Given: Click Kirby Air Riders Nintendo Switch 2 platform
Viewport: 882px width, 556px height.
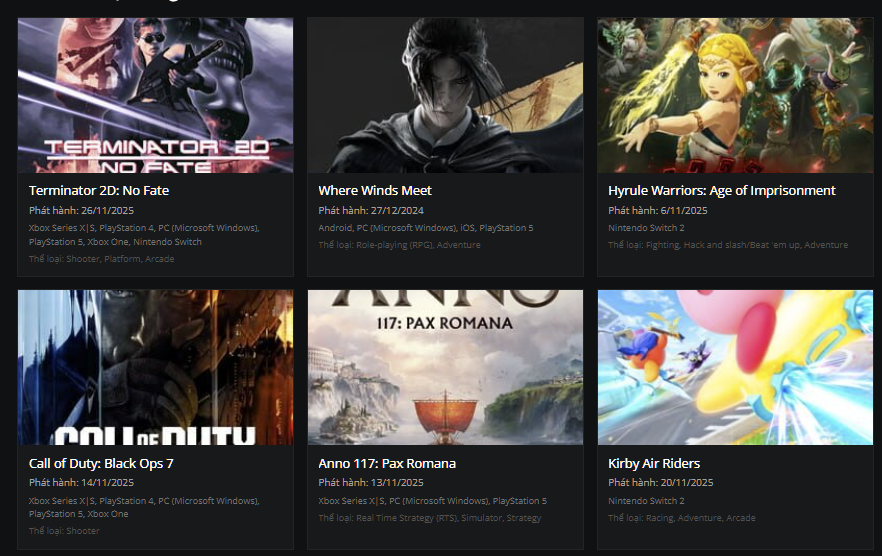Looking at the screenshot, I should click(646, 501).
